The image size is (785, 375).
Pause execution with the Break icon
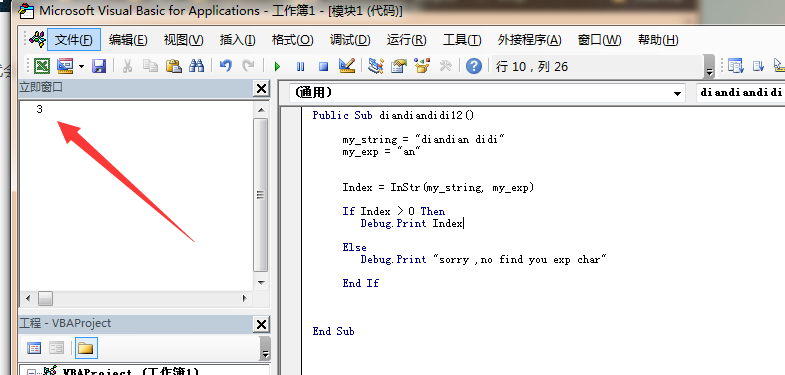(300, 67)
